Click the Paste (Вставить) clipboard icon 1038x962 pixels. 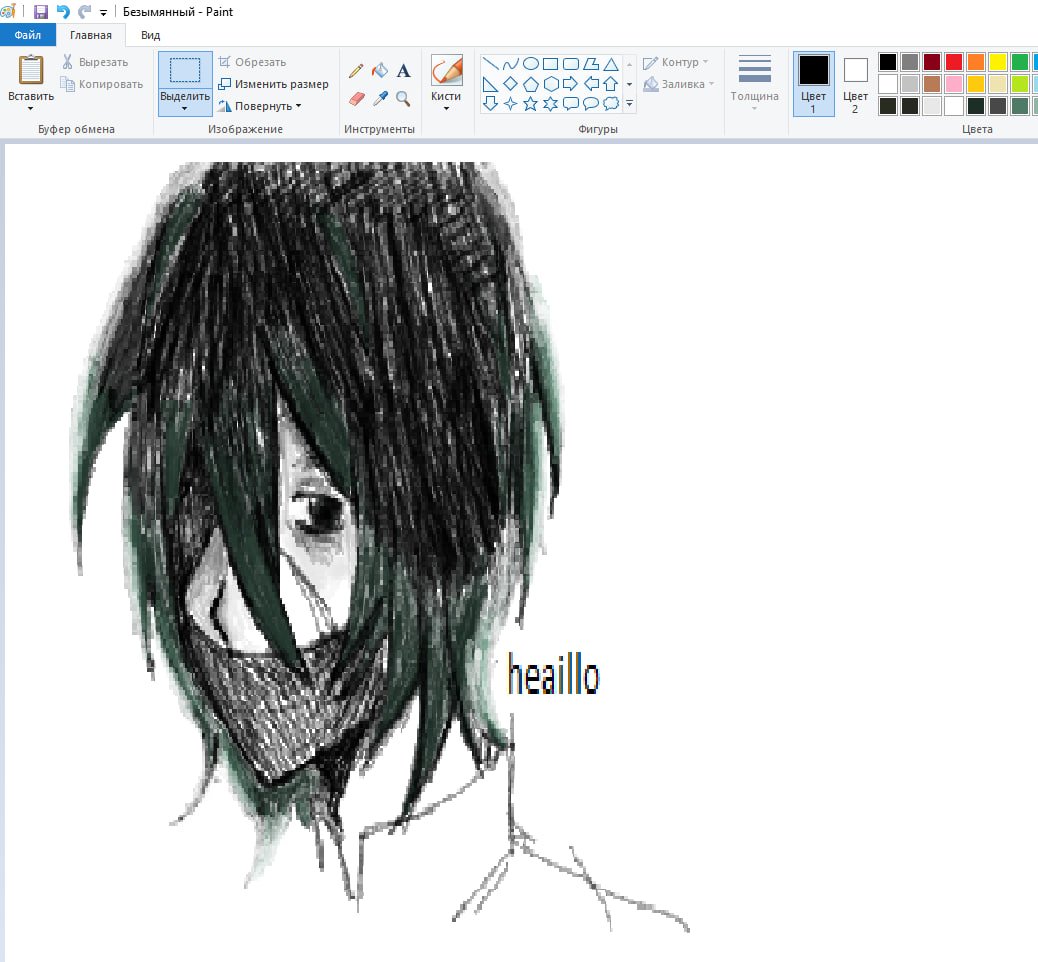pyautogui.click(x=31, y=70)
